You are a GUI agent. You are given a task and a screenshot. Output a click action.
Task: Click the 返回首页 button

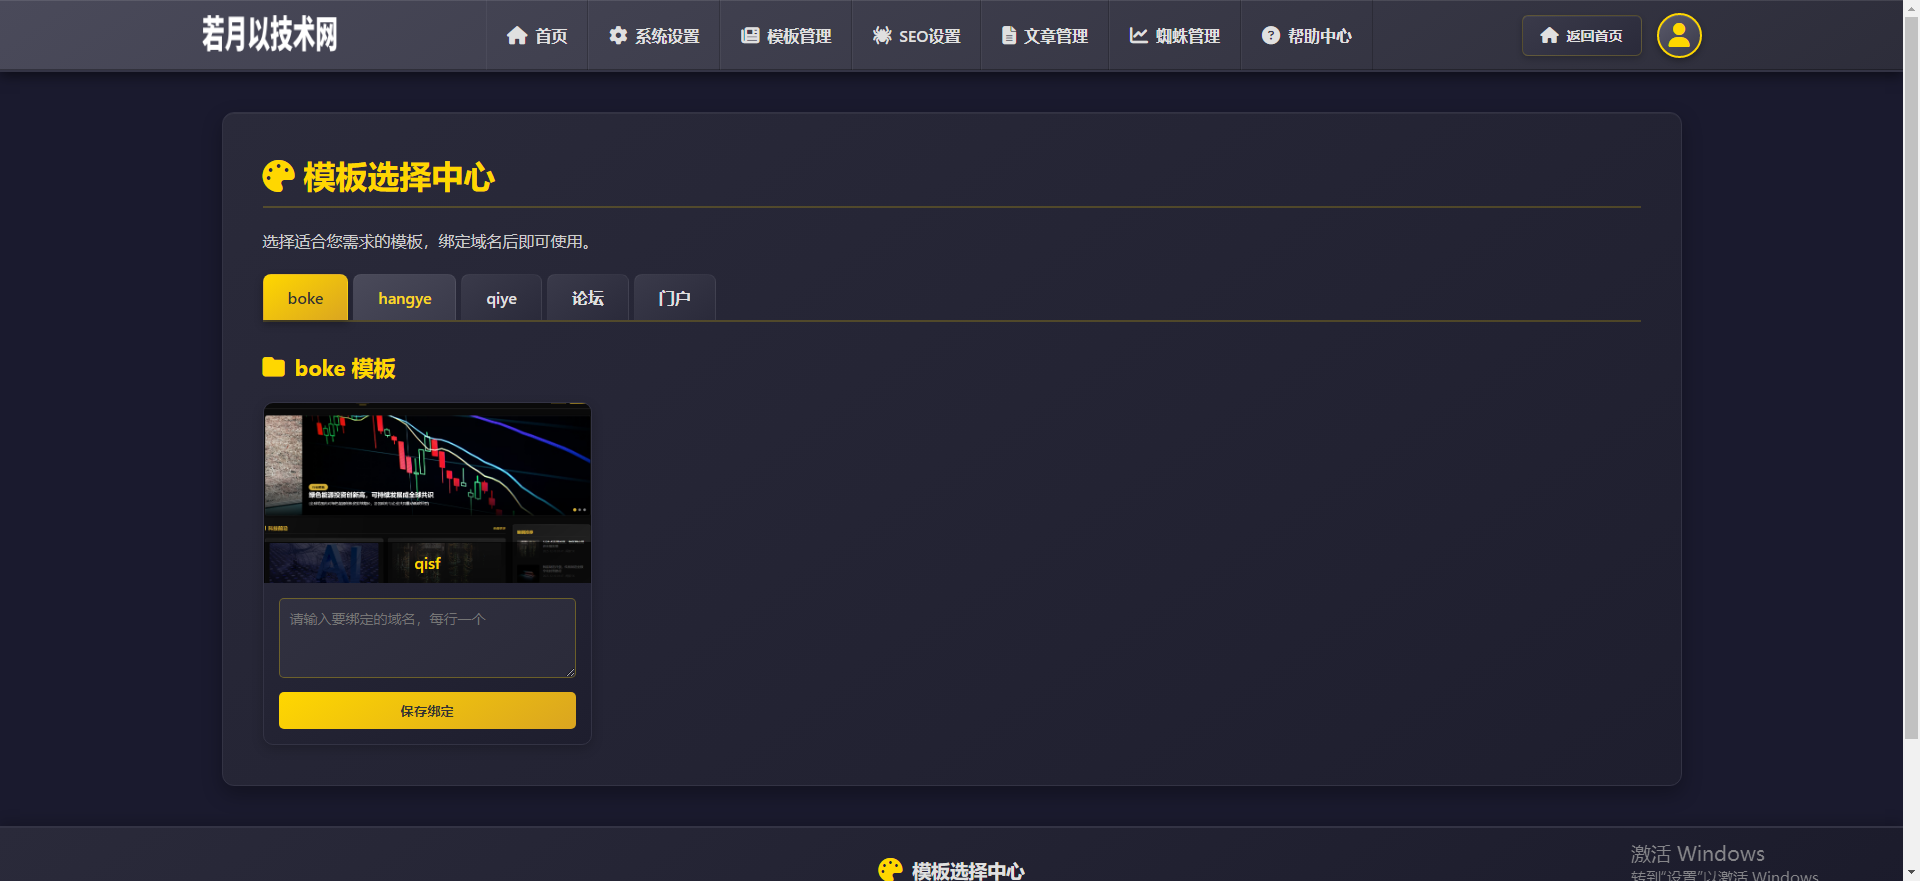pyautogui.click(x=1581, y=36)
